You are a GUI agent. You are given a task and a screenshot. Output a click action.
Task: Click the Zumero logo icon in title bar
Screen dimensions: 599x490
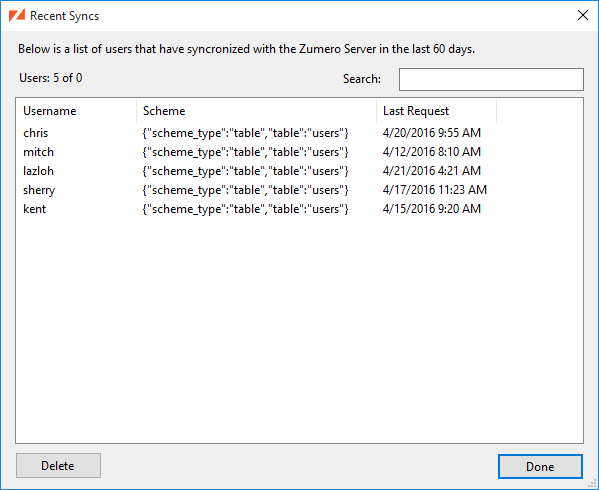[17, 16]
